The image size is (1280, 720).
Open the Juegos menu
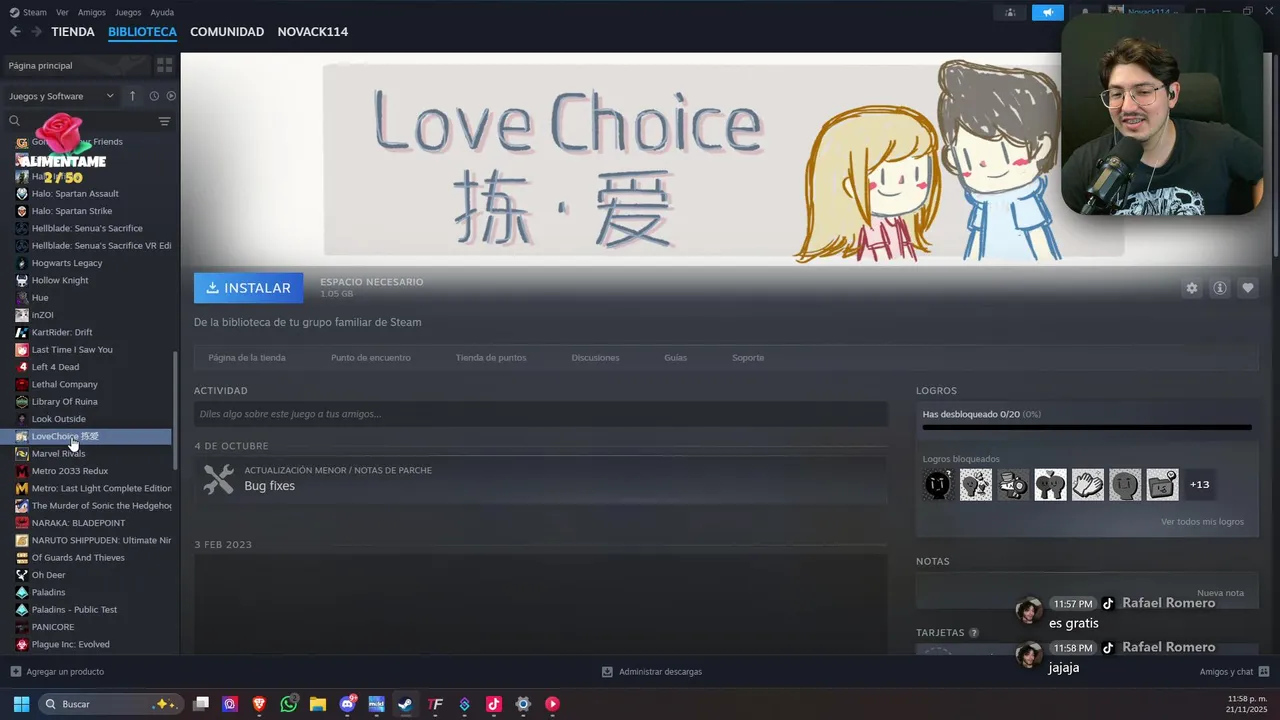128,12
